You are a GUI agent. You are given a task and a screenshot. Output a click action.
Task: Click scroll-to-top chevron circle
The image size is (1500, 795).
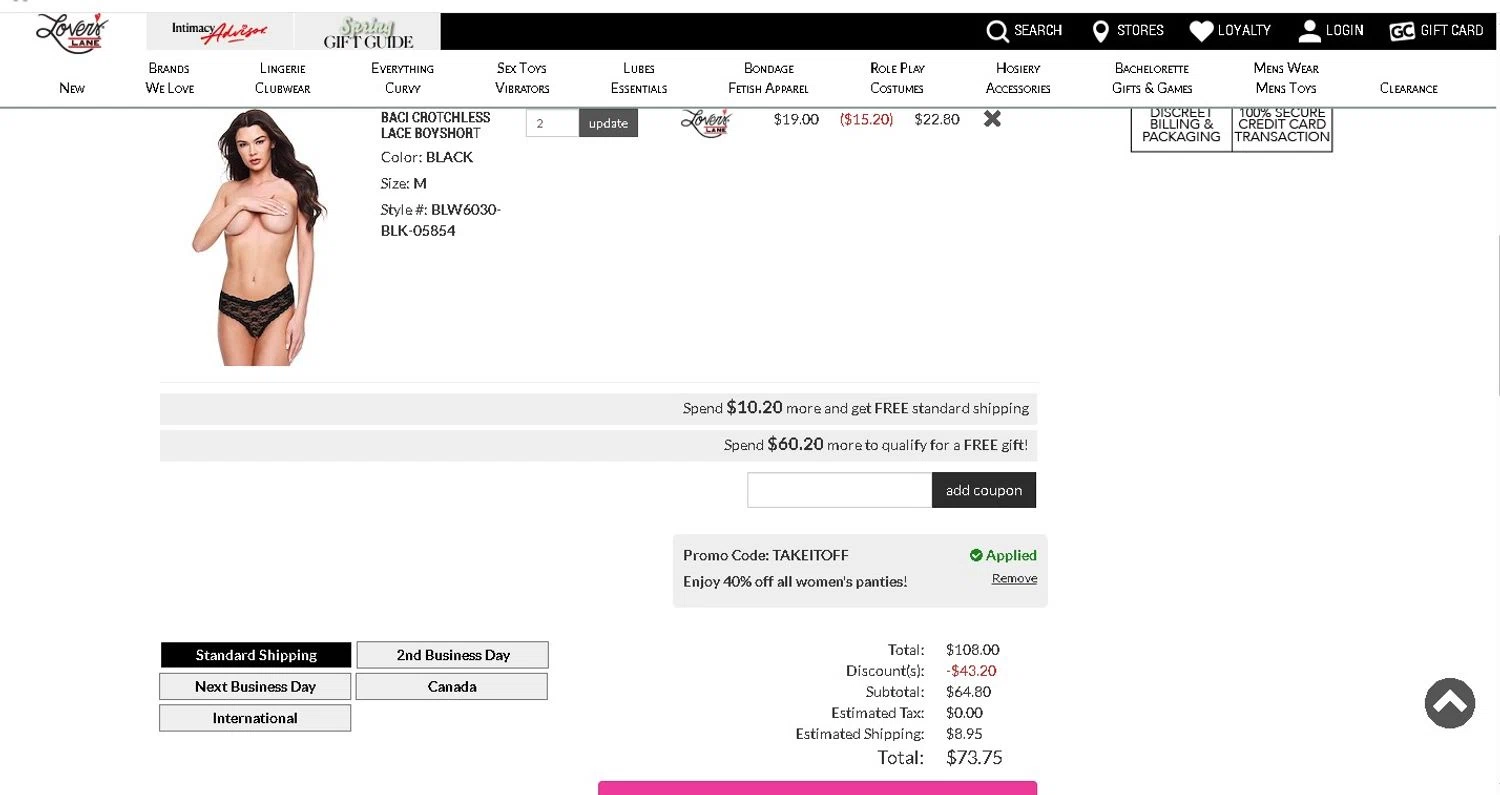(1450, 703)
